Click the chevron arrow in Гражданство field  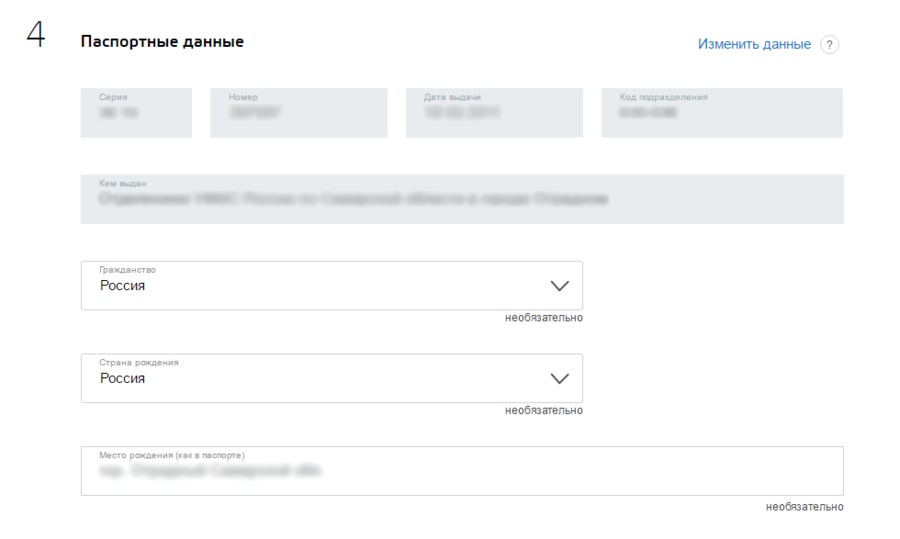pos(560,286)
